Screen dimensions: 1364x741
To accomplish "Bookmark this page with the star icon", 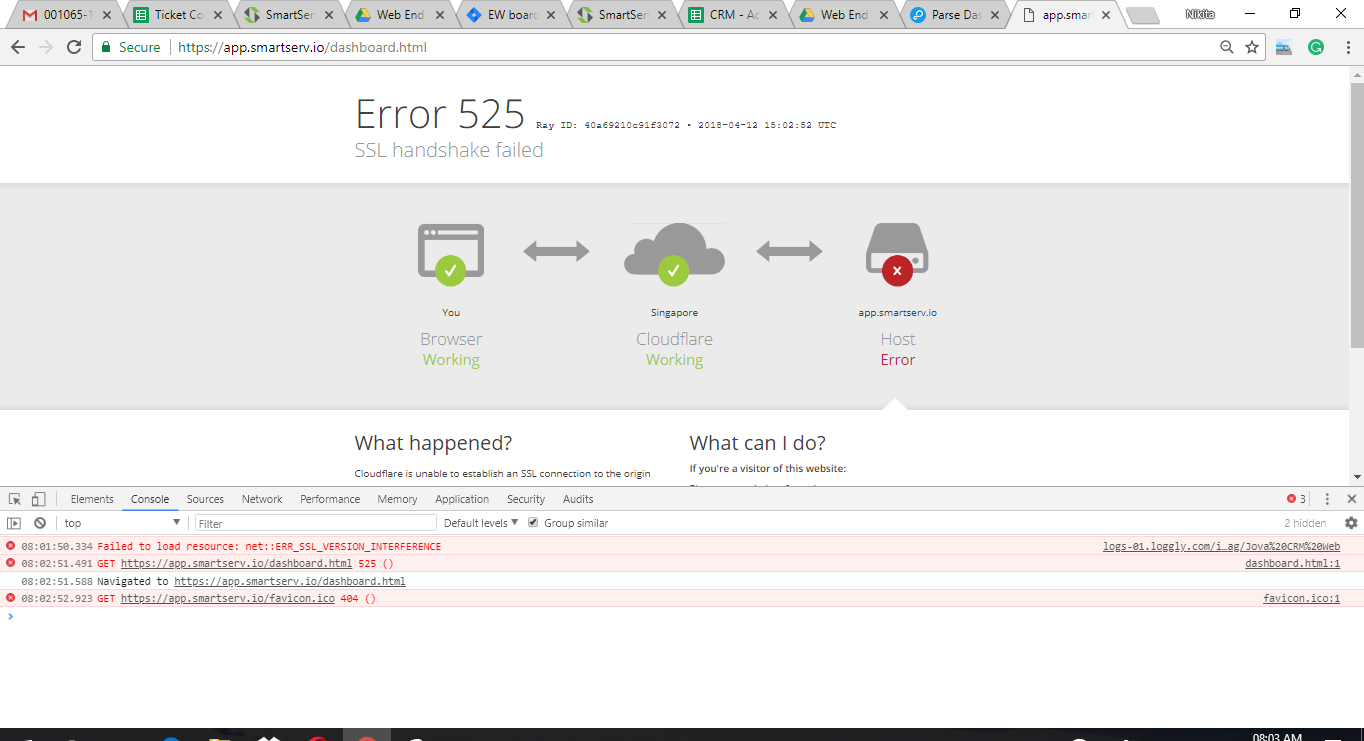I will coord(1252,47).
